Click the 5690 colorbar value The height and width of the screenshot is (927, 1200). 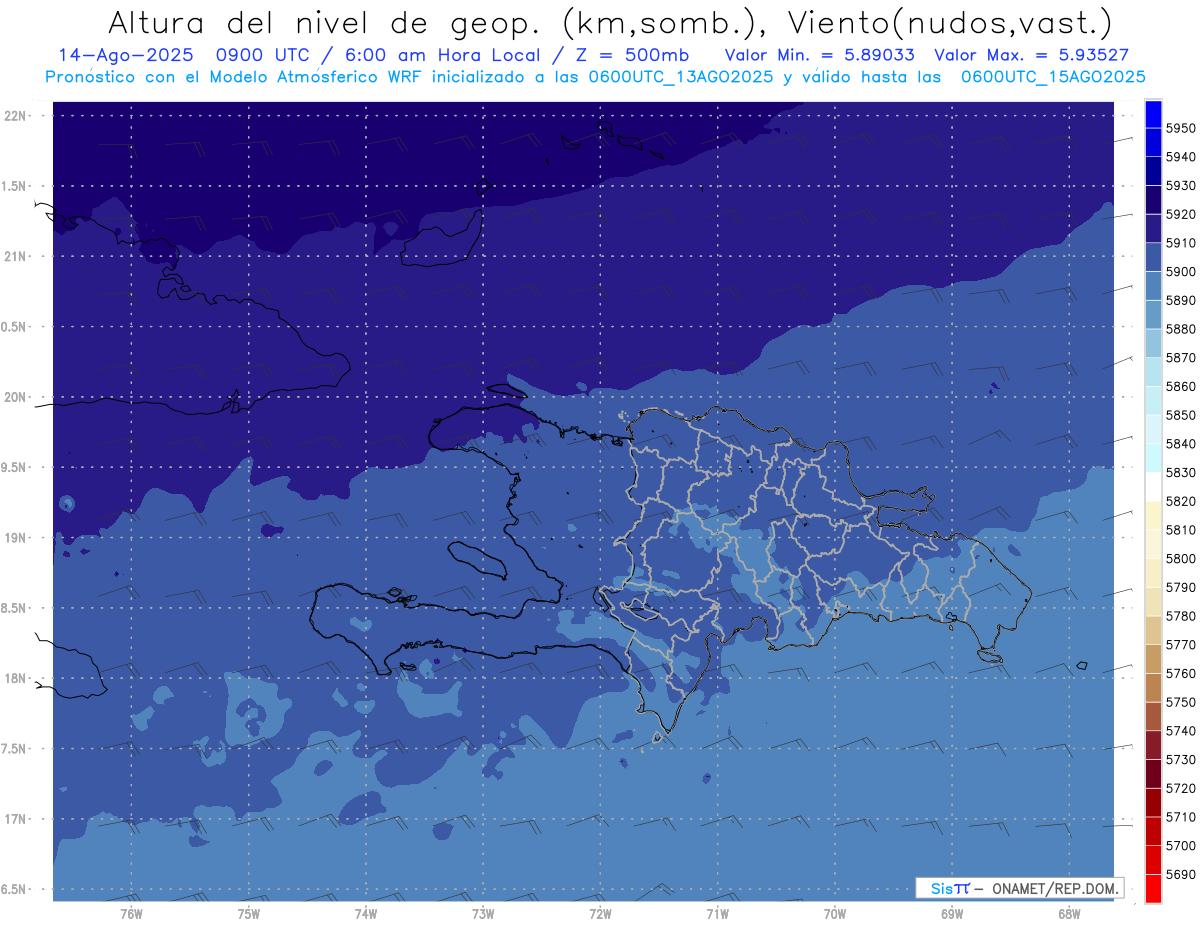click(1180, 874)
